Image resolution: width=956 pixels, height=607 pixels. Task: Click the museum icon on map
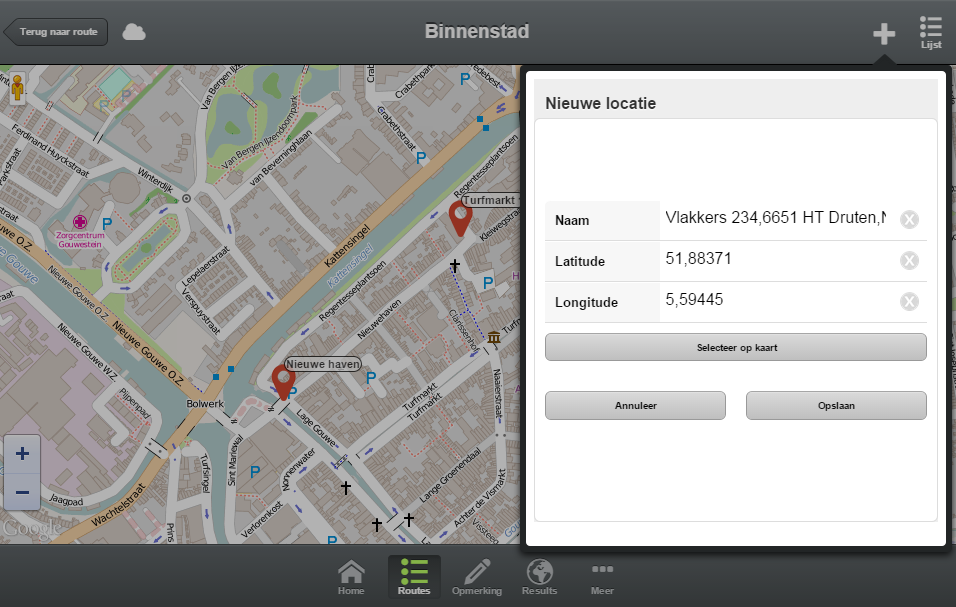pos(494,336)
